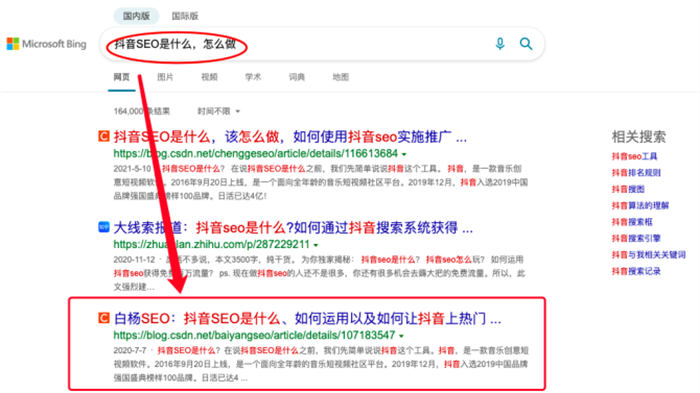
Task: Activate voice search microphone icon
Action: point(500,43)
